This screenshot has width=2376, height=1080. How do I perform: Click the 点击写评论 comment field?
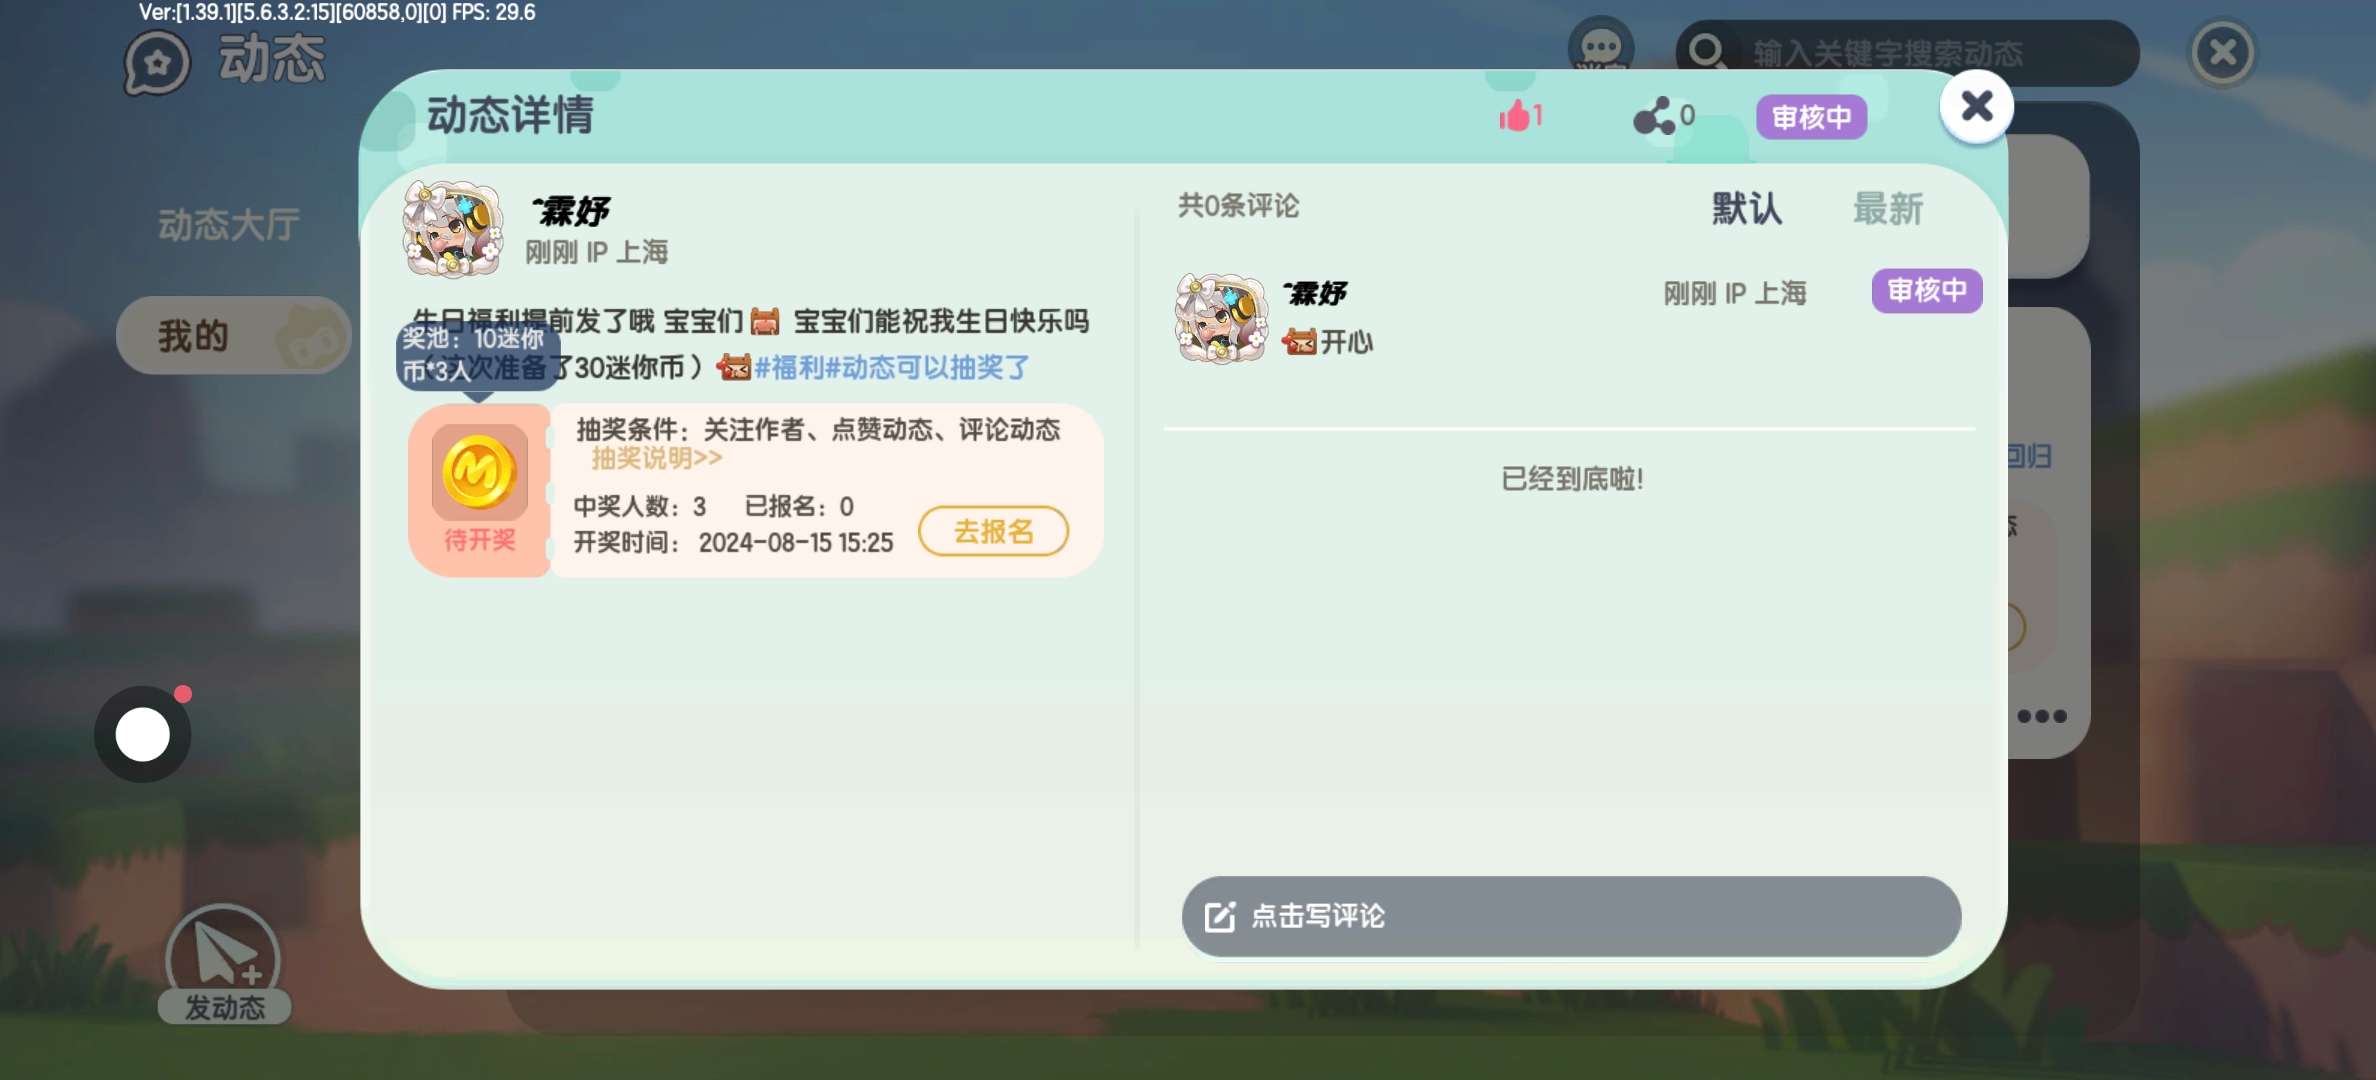click(1571, 916)
